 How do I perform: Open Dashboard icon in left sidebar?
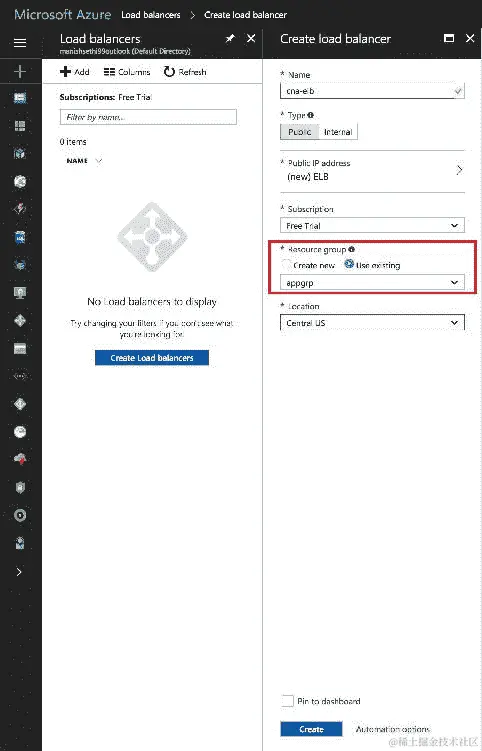pos(20,98)
